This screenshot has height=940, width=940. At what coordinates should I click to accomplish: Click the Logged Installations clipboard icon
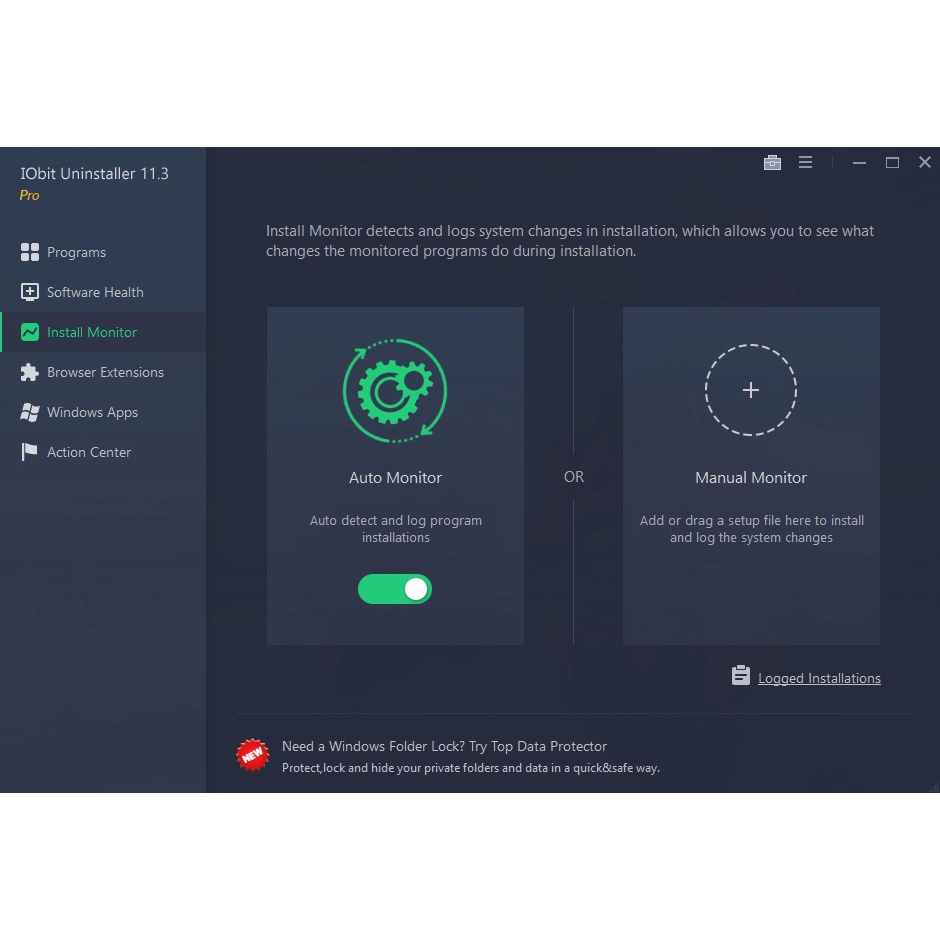click(x=740, y=676)
